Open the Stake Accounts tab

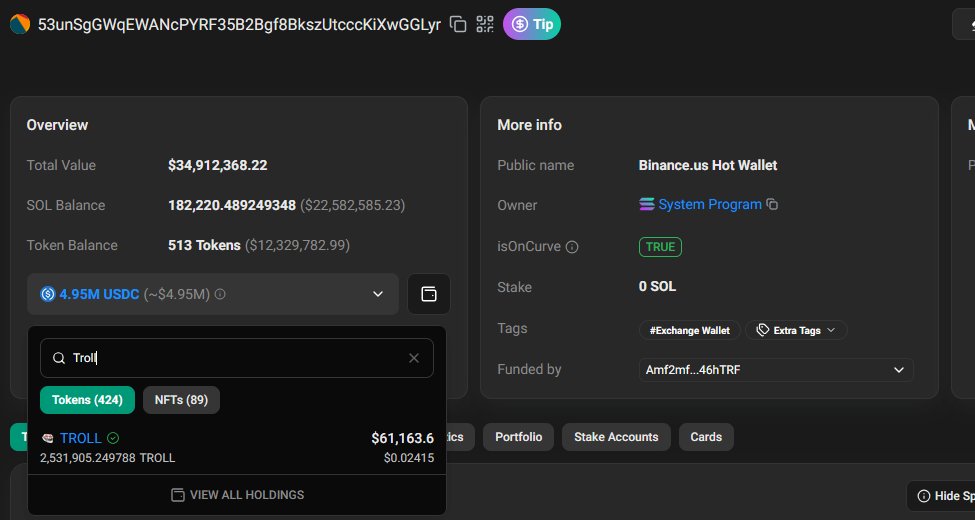(616, 437)
